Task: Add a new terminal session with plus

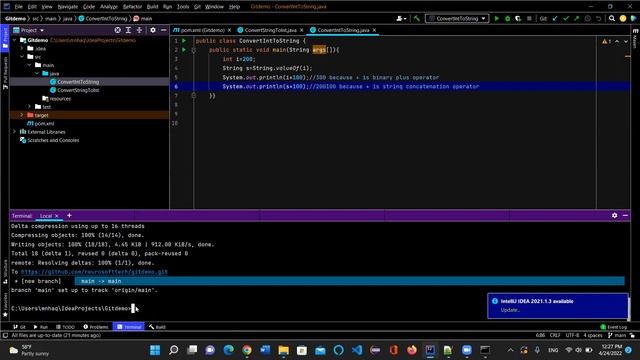Action: click(x=69, y=216)
